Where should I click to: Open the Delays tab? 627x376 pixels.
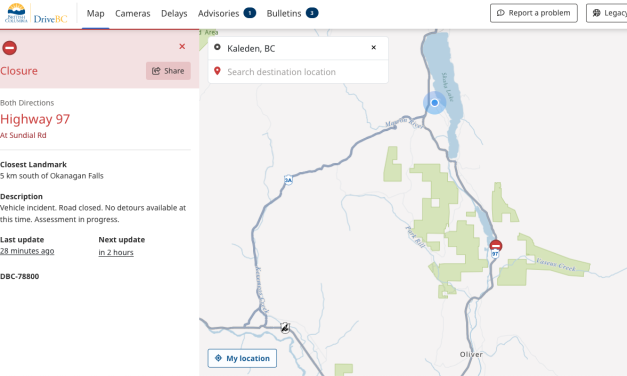[x=174, y=14]
